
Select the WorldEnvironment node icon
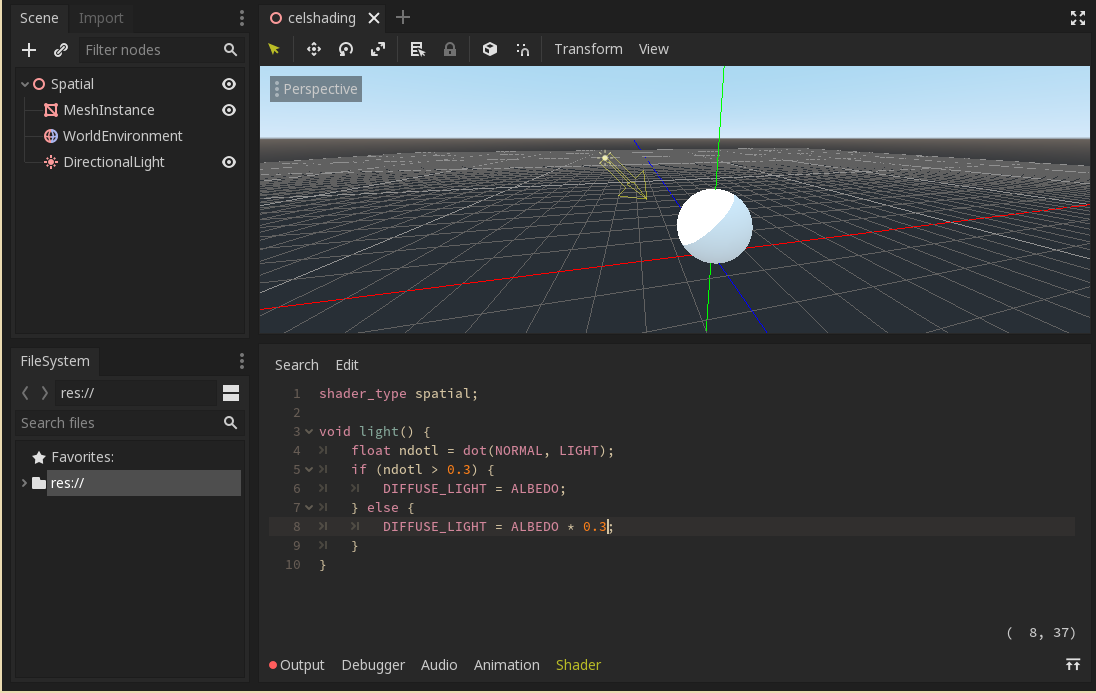pos(51,136)
